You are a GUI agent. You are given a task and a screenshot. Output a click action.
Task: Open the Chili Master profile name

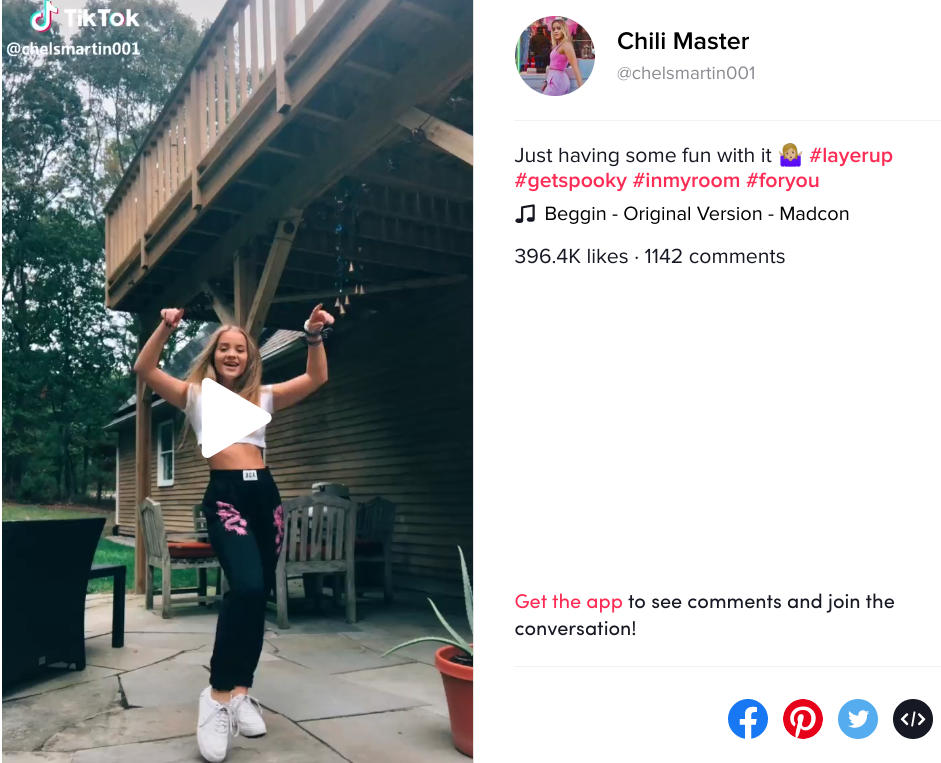[683, 41]
